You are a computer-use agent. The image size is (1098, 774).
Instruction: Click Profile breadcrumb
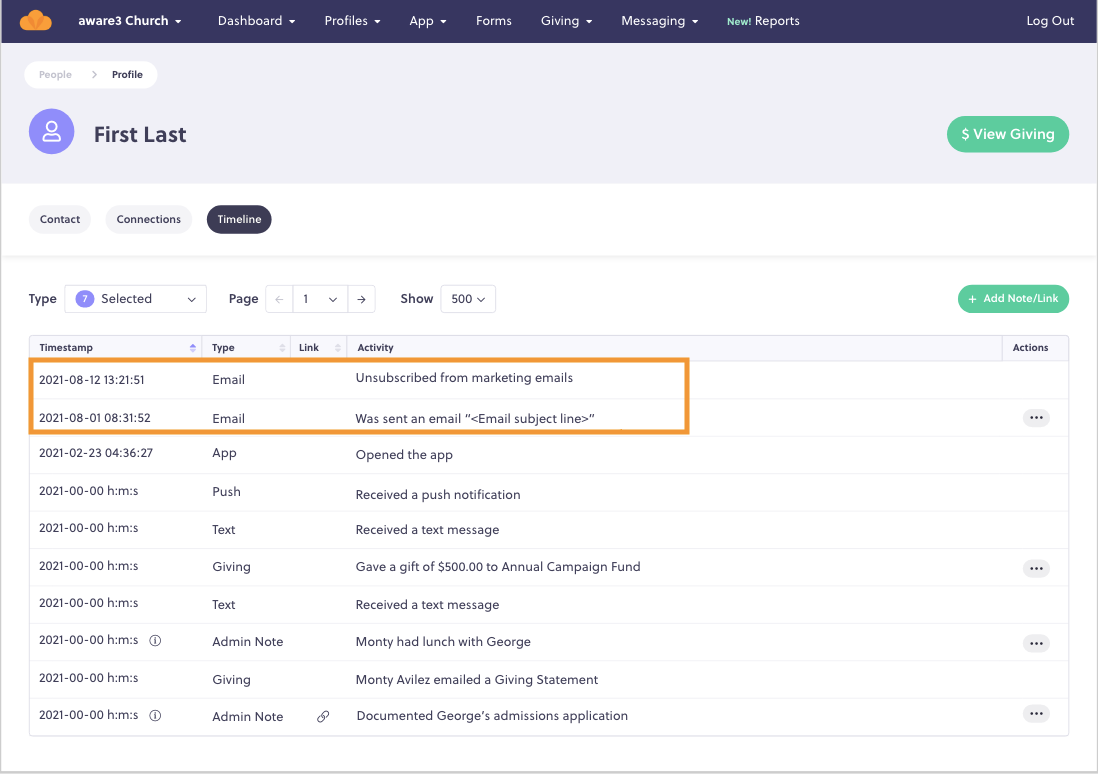pos(127,75)
